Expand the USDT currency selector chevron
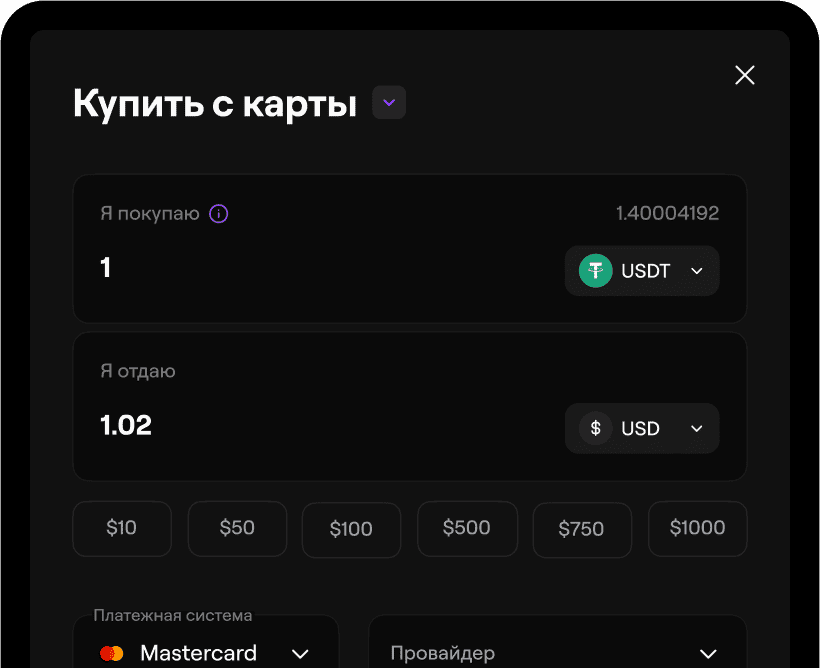820x668 pixels. point(697,271)
